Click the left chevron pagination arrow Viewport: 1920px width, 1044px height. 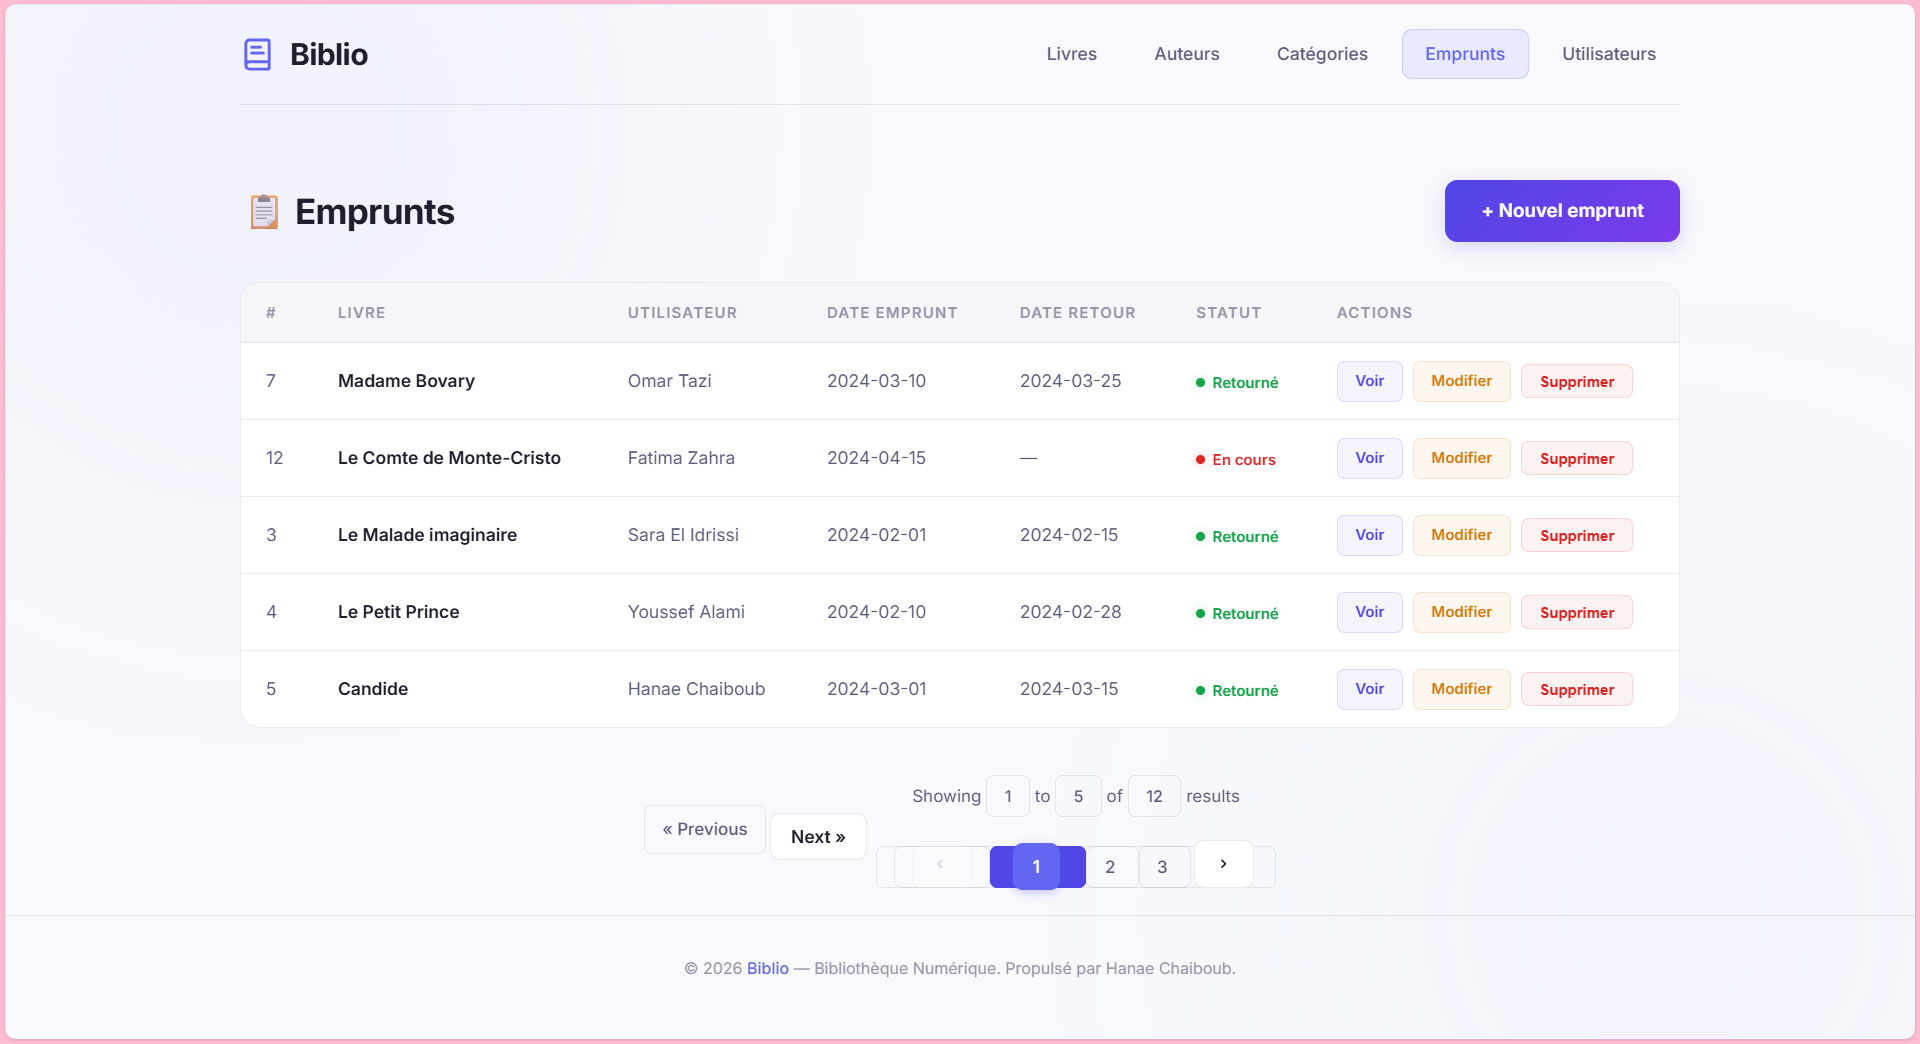click(x=940, y=864)
